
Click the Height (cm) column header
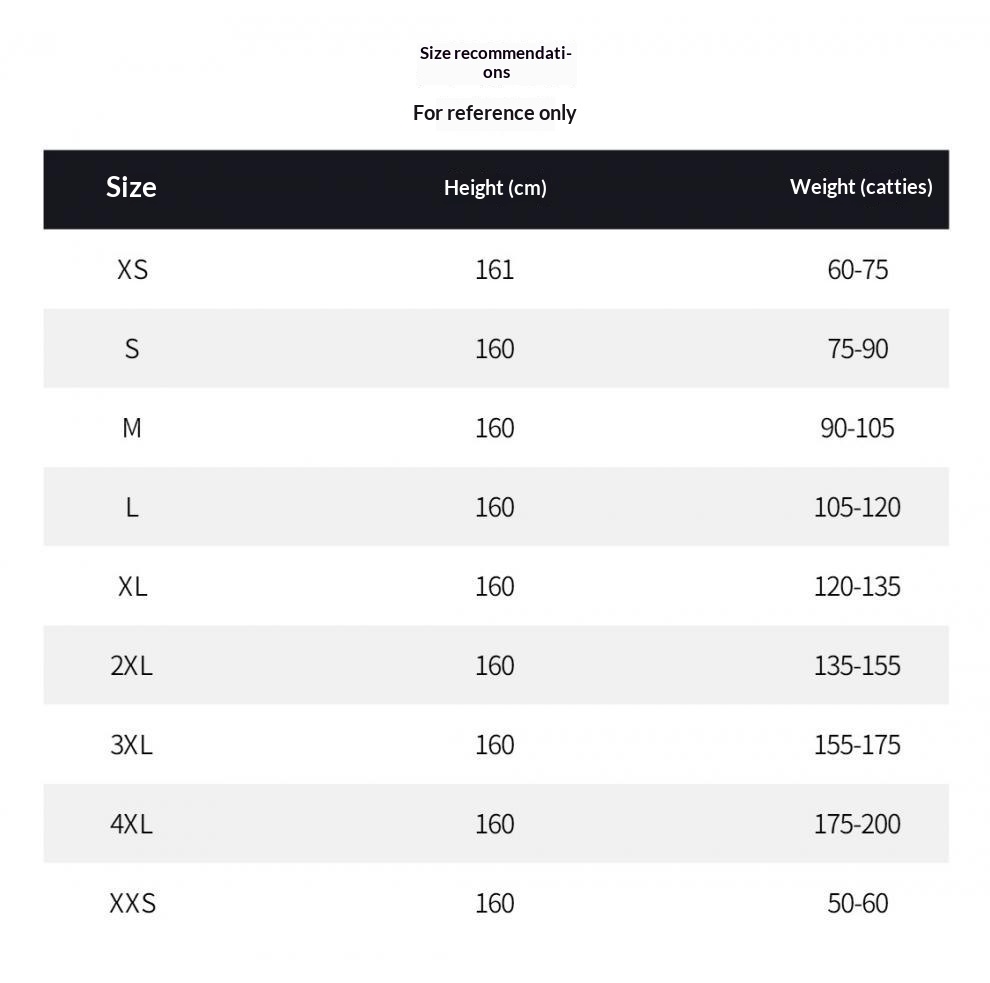coord(495,187)
